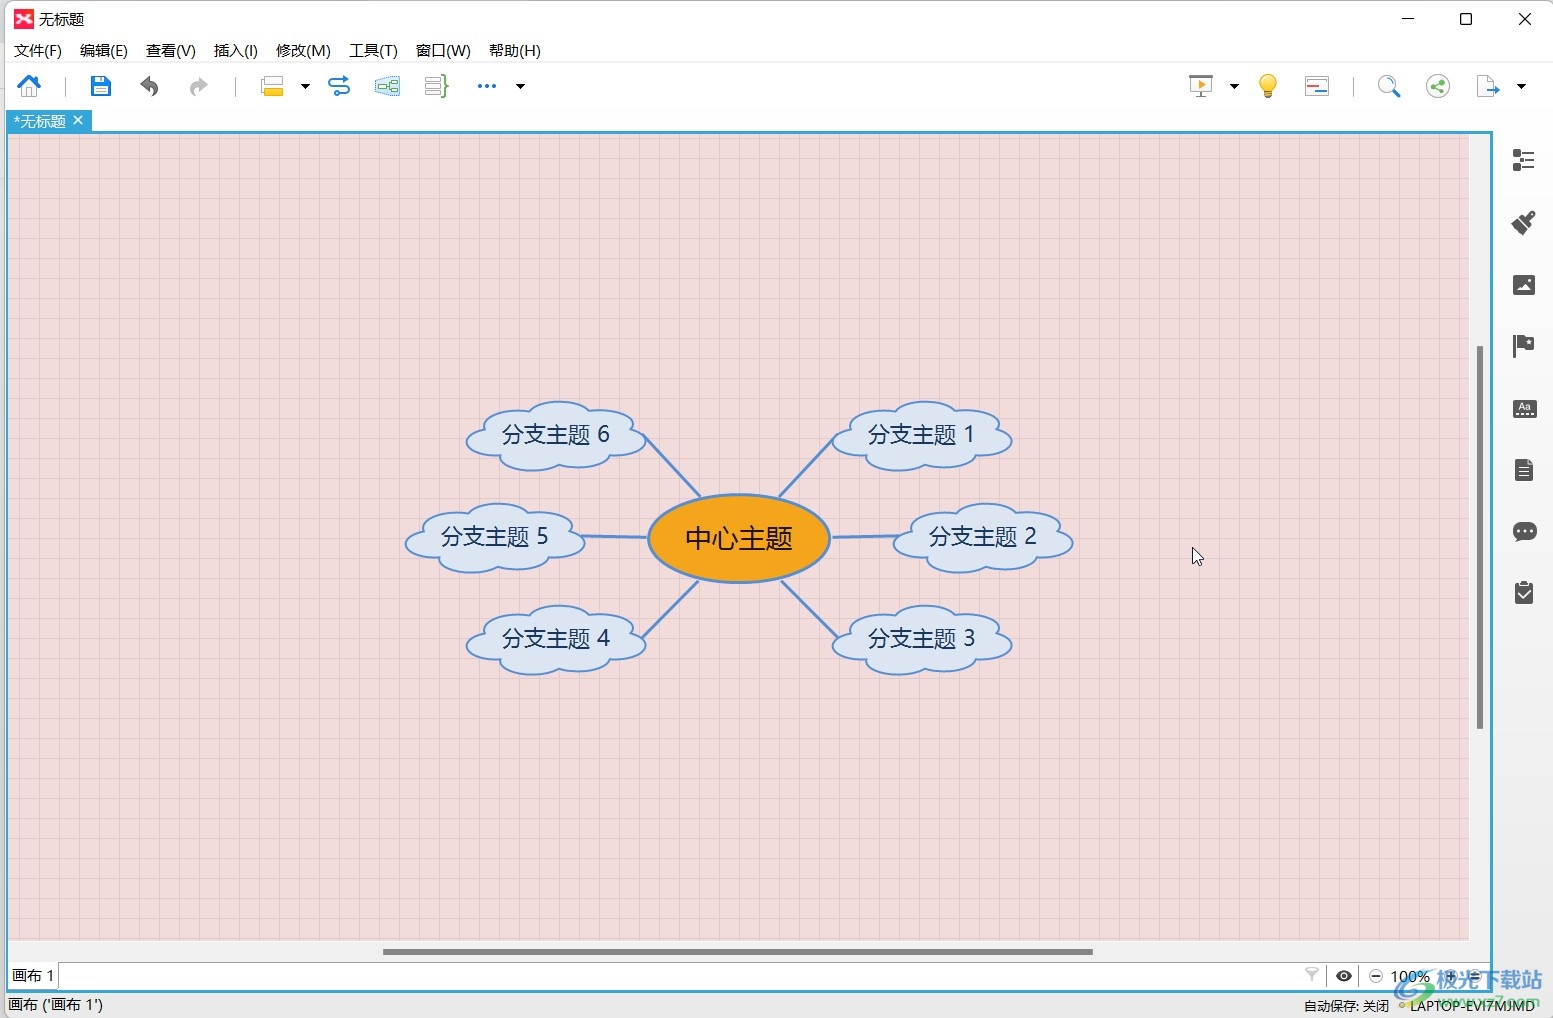Select the 分支主题 1 cloud topic
The height and width of the screenshot is (1018, 1553).
click(x=921, y=435)
